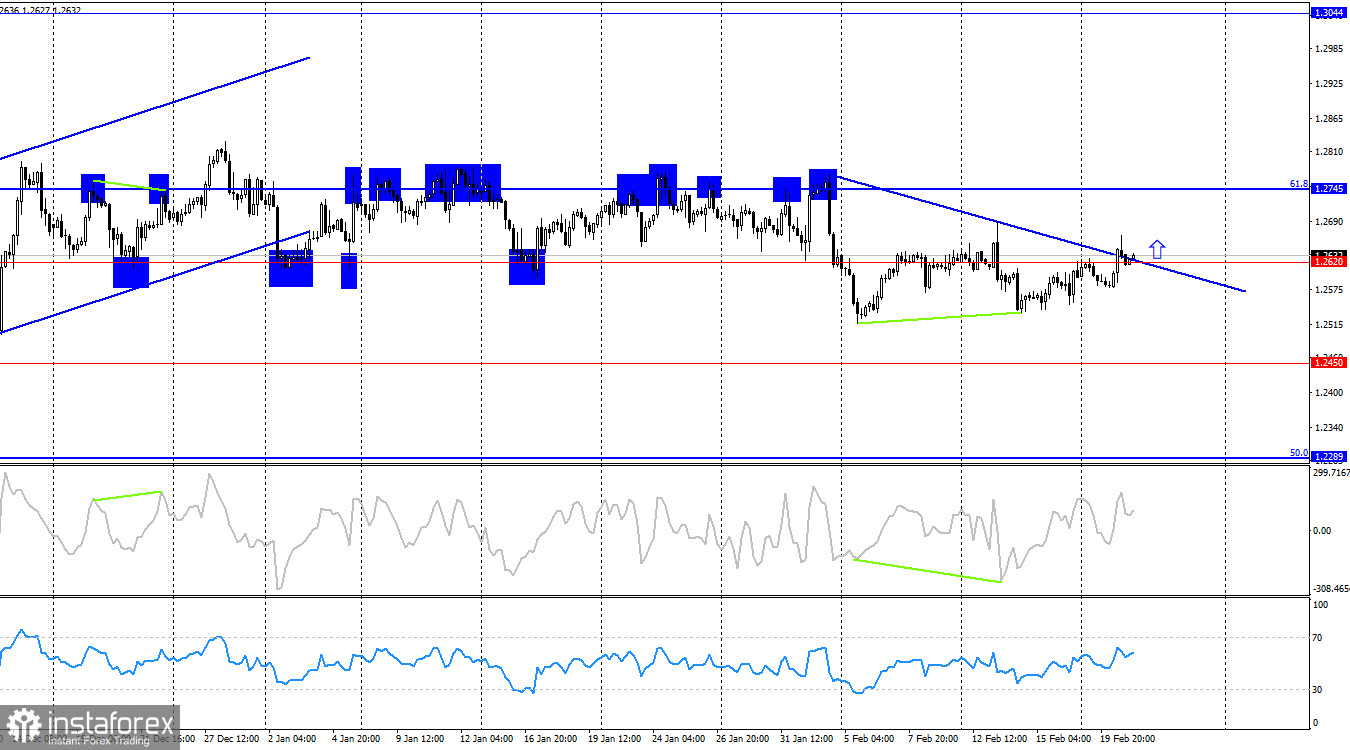
Task: Click the 1.2810 price axis value
Action: tap(1330, 153)
